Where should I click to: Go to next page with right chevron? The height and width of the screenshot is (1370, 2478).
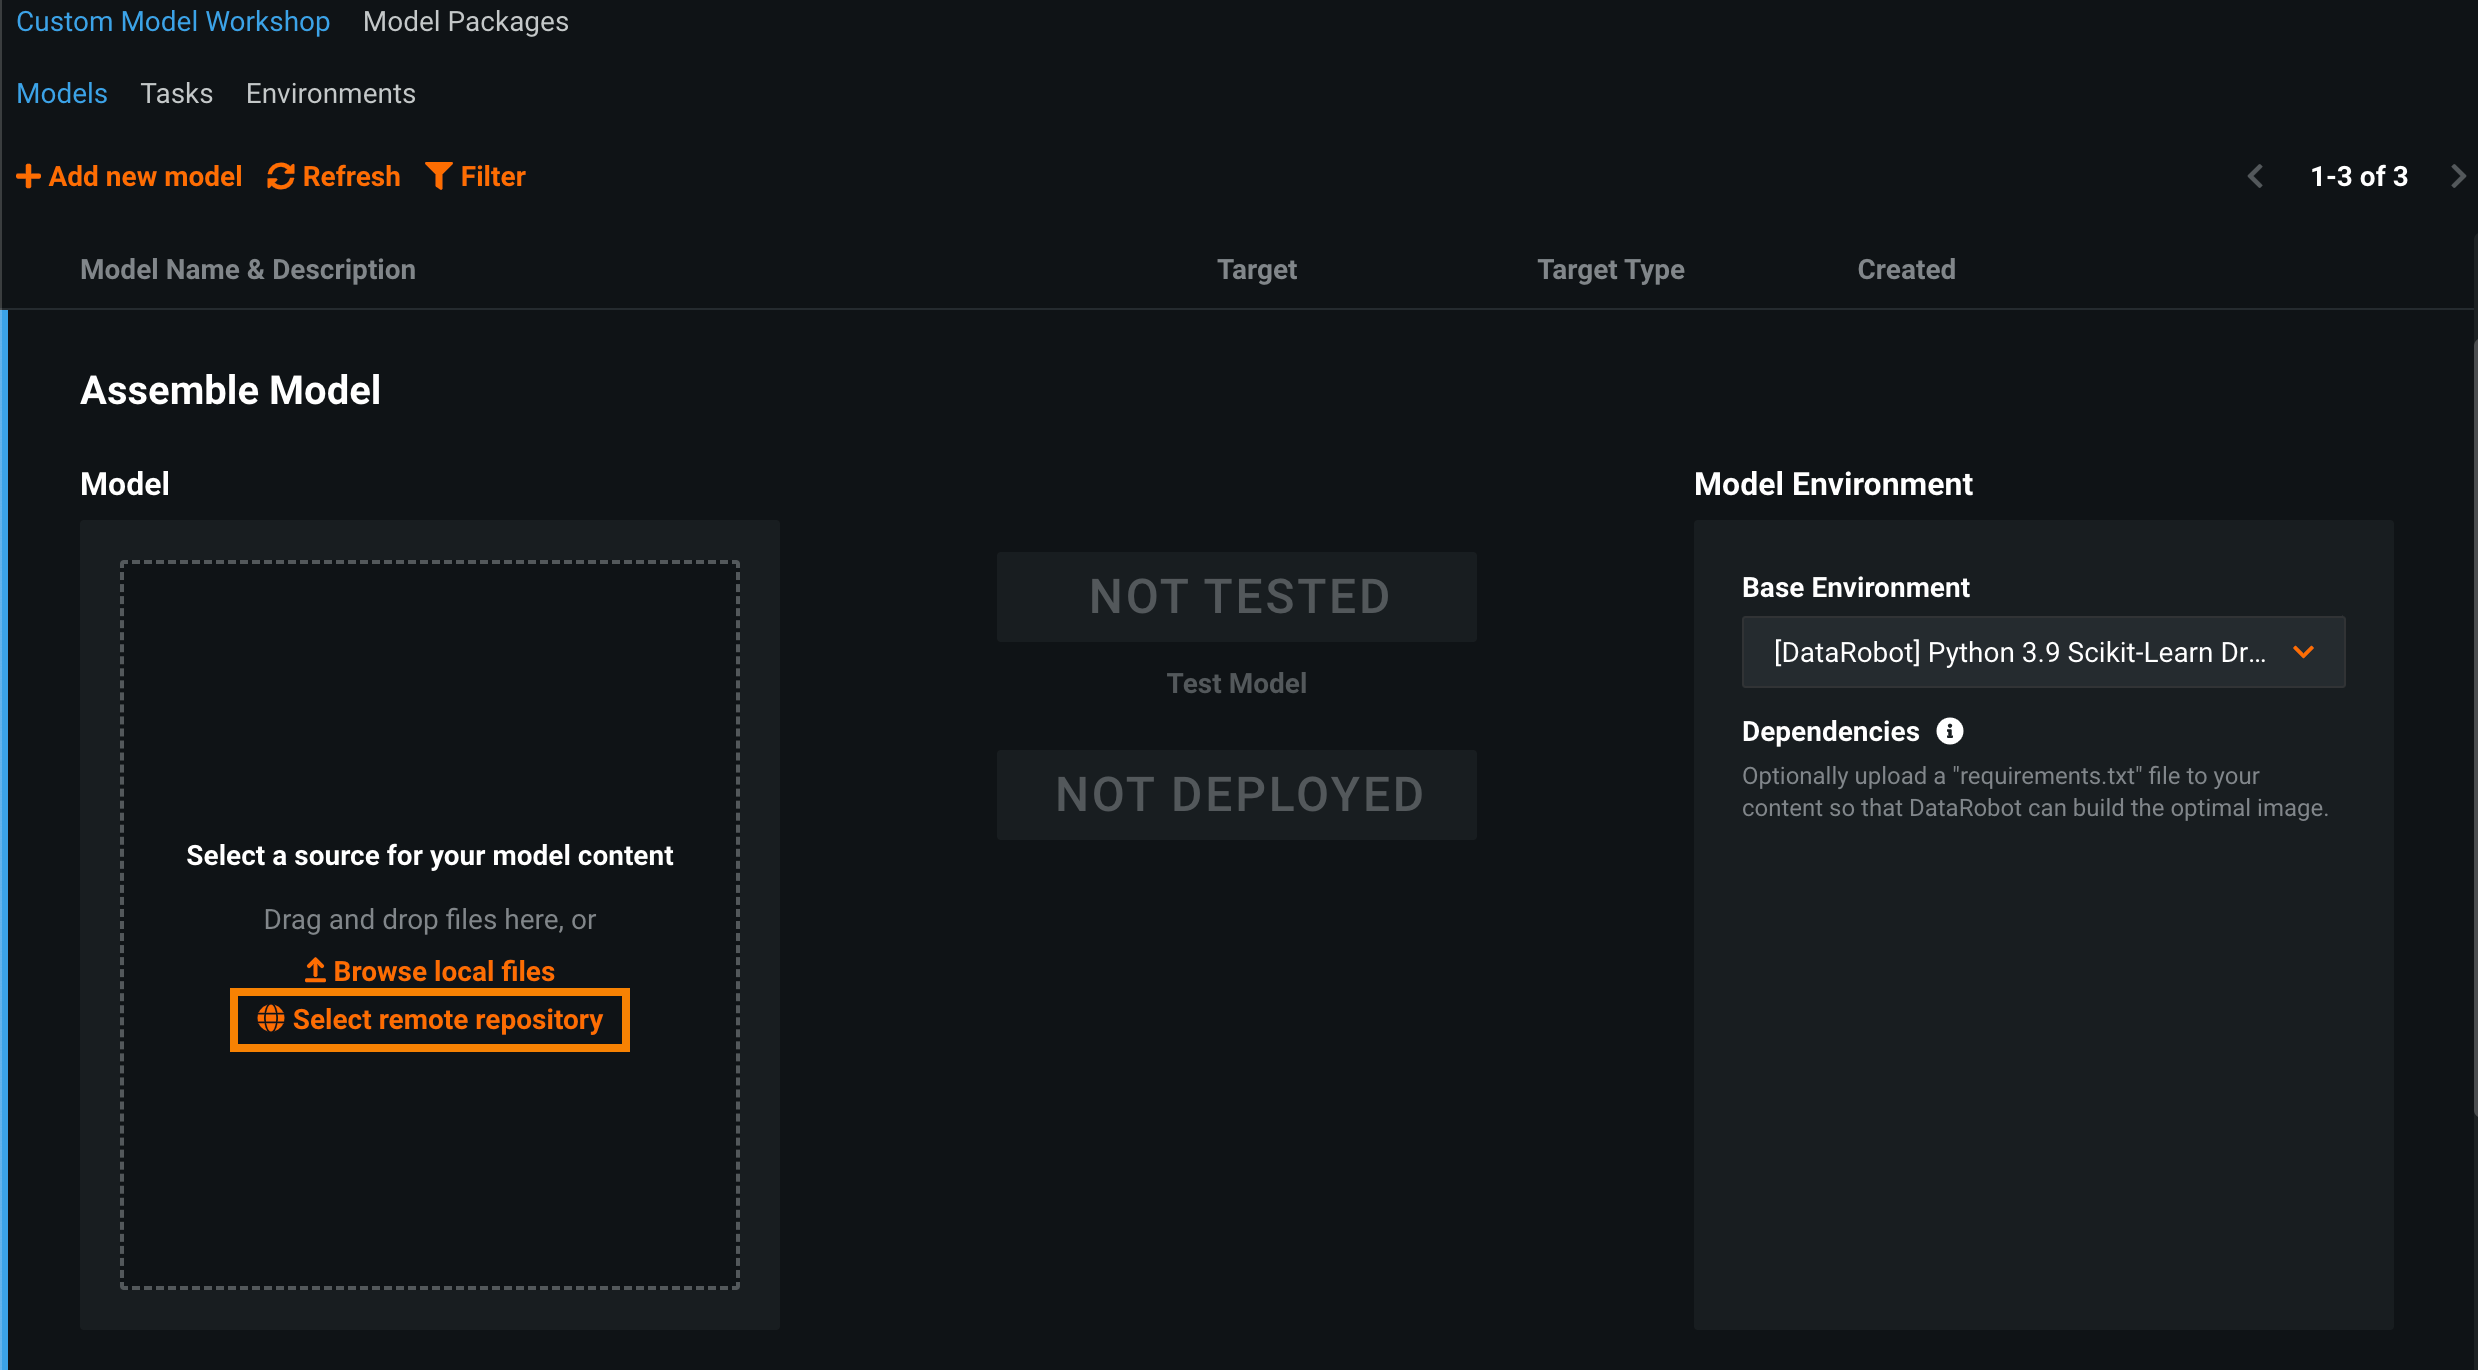pos(2458,177)
